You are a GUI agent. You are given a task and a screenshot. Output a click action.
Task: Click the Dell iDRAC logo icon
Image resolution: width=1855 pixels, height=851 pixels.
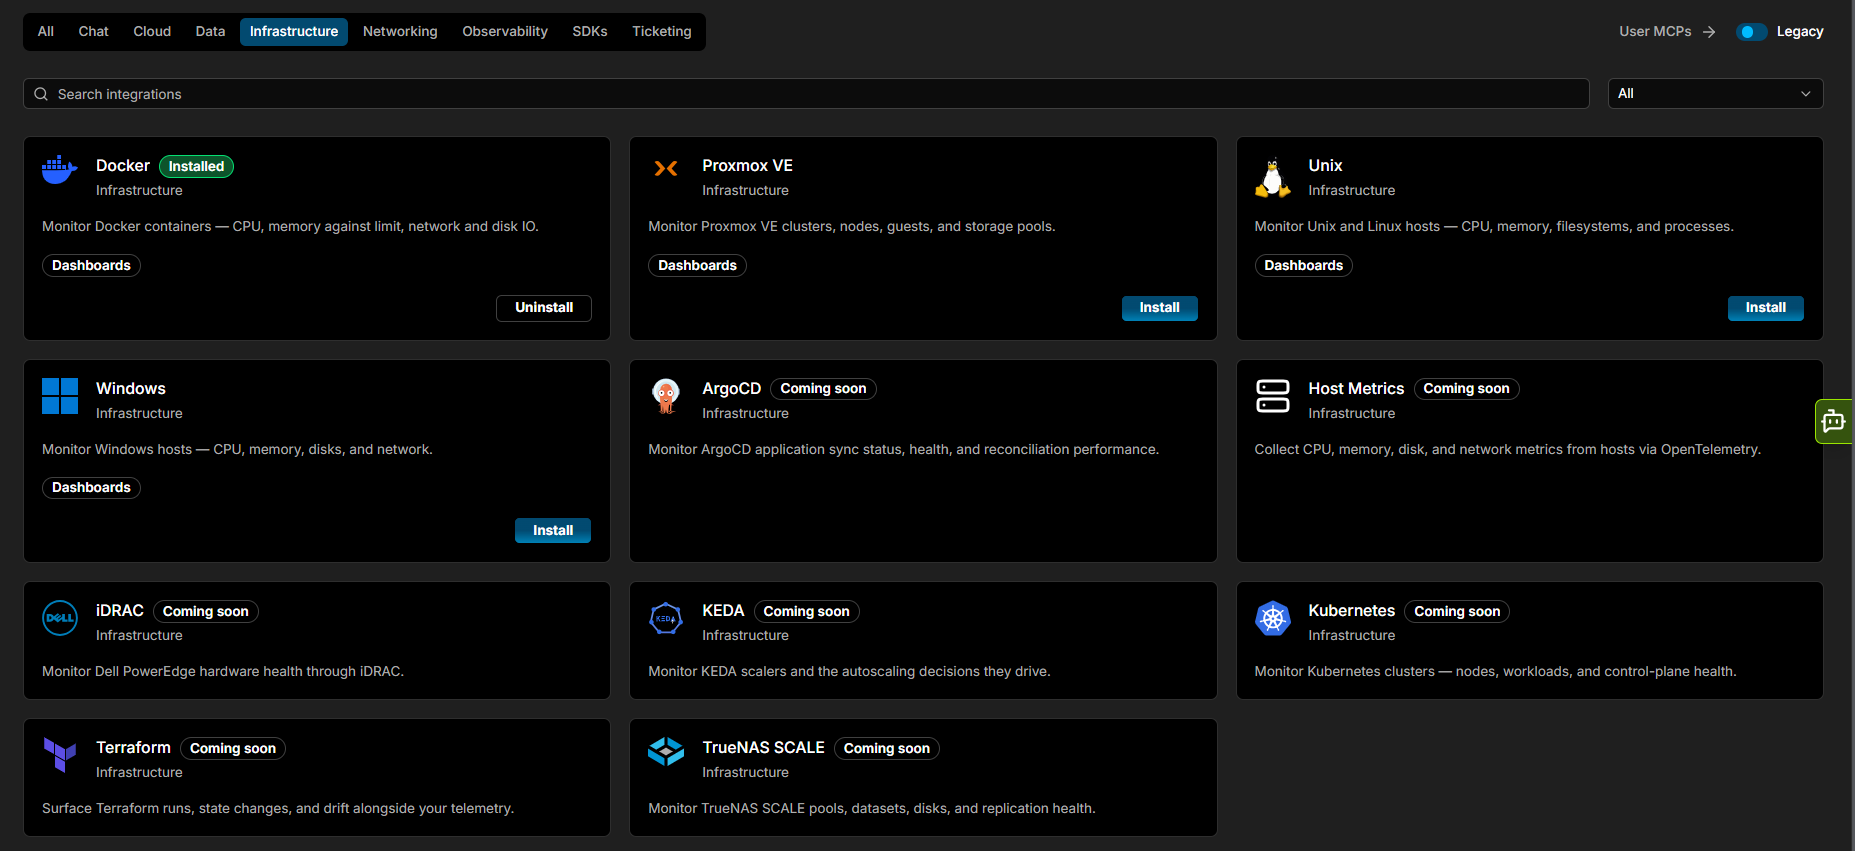tap(60, 618)
